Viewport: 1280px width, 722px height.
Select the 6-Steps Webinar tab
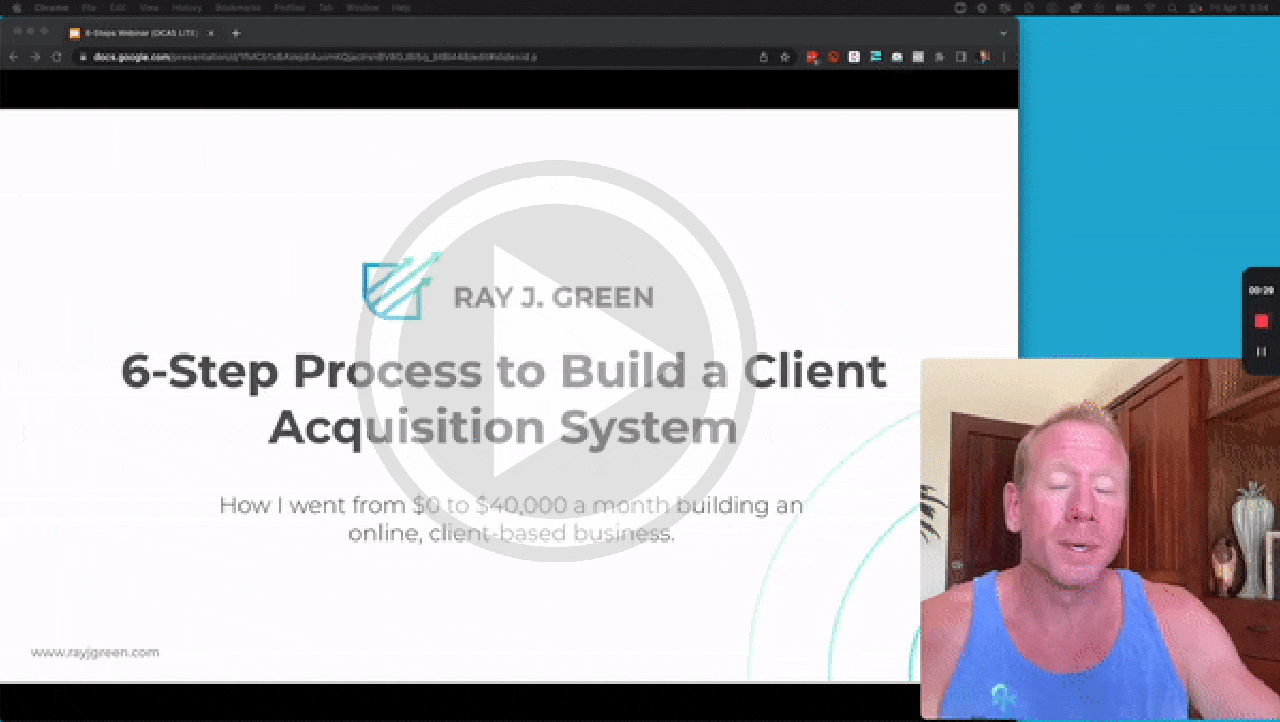[x=142, y=33]
